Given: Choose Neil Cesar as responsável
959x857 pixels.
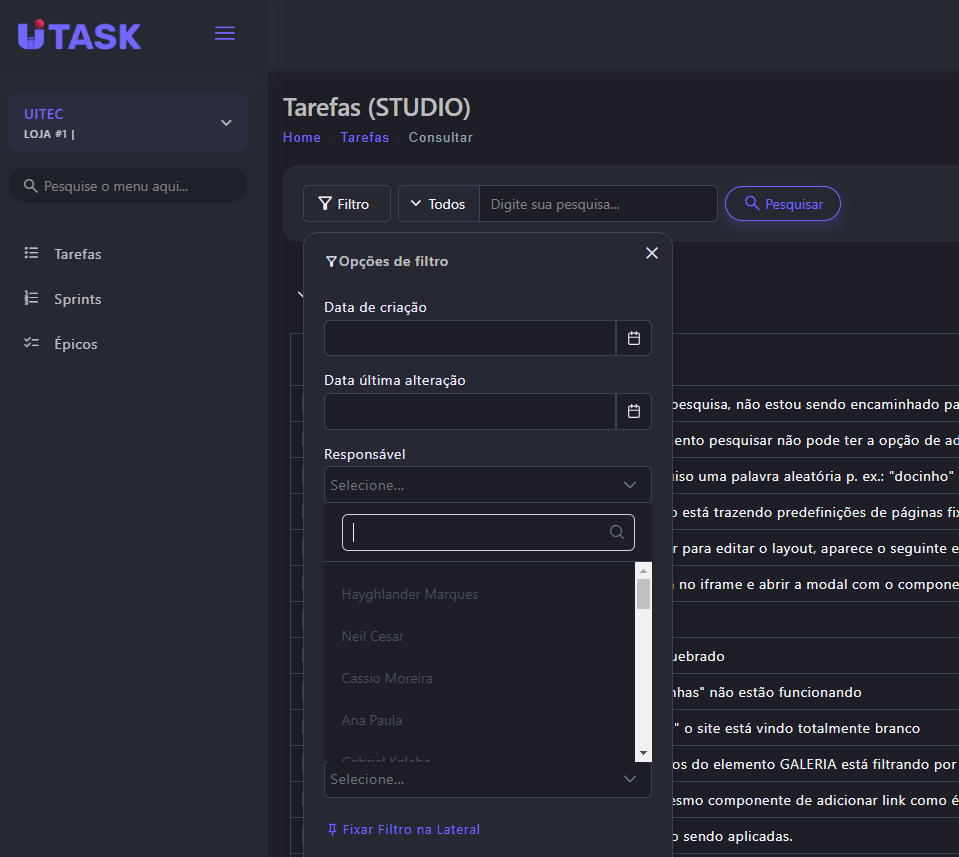Looking at the screenshot, I should [373, 636].
